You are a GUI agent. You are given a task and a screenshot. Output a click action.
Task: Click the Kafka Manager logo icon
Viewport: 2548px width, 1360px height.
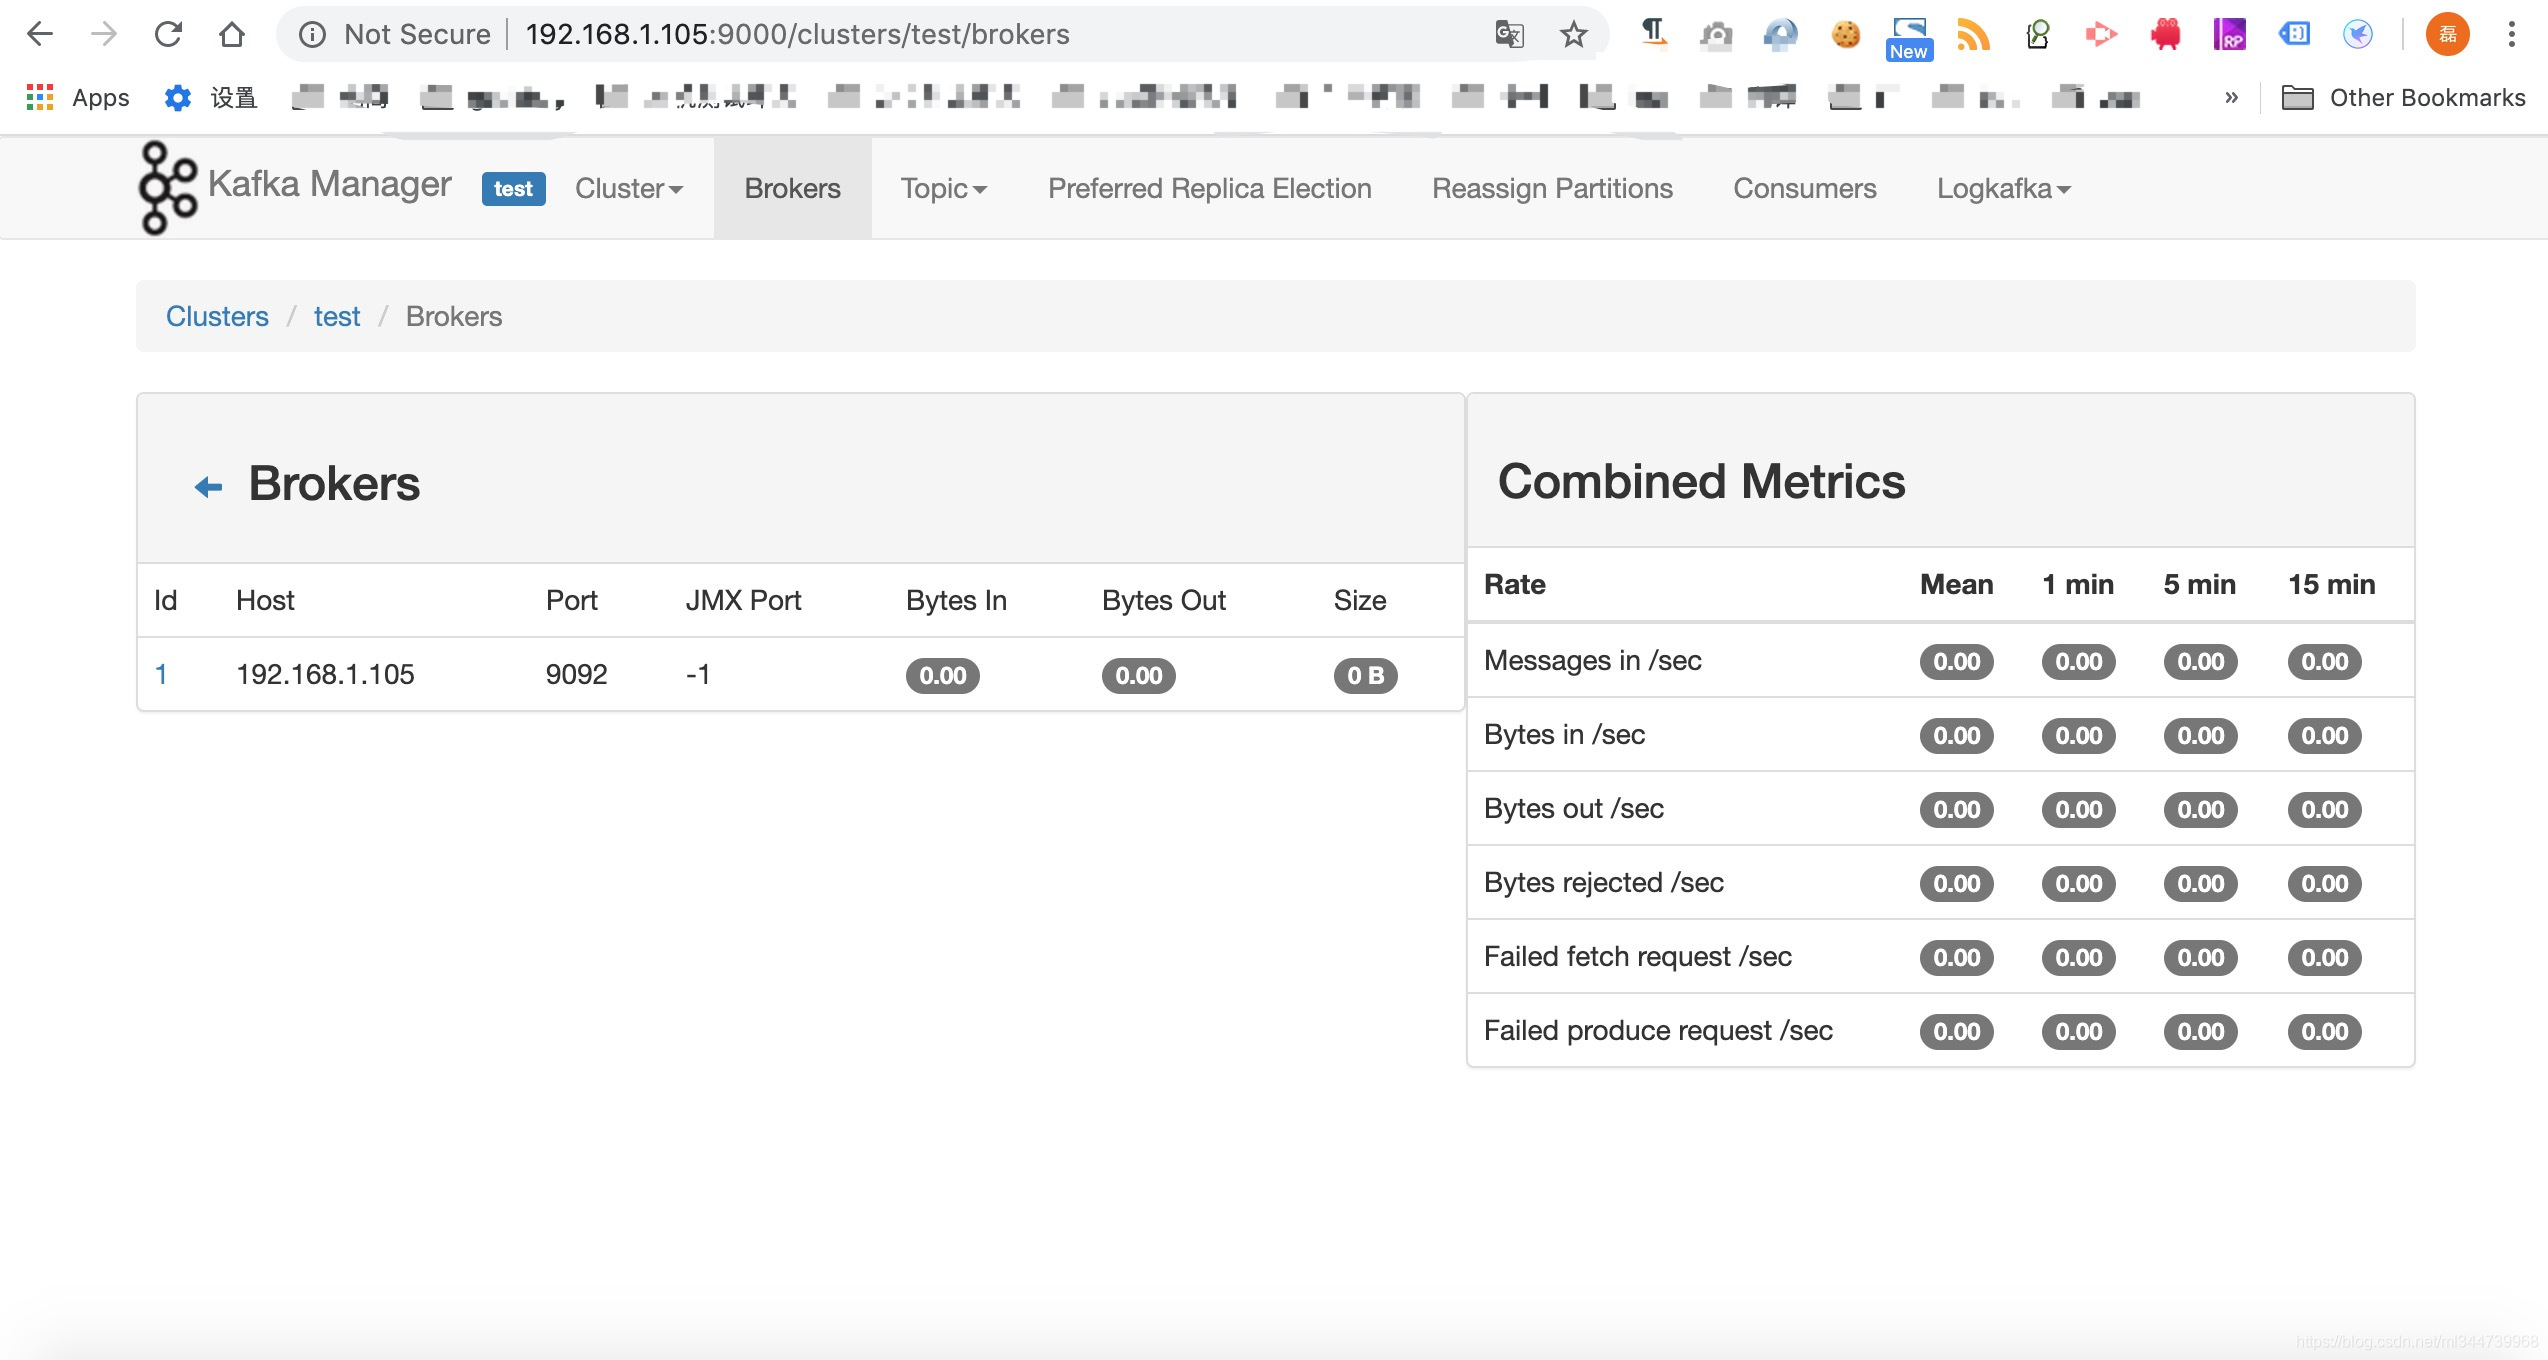[166, 188]
